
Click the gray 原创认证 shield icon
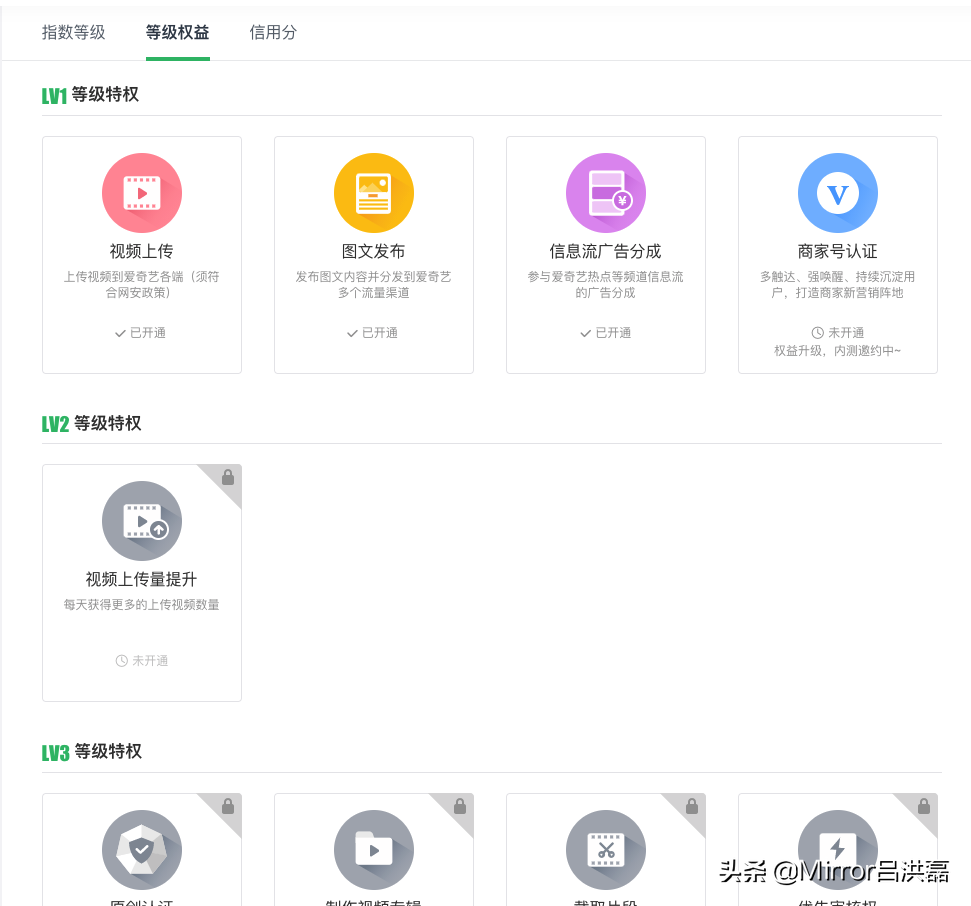142,849
